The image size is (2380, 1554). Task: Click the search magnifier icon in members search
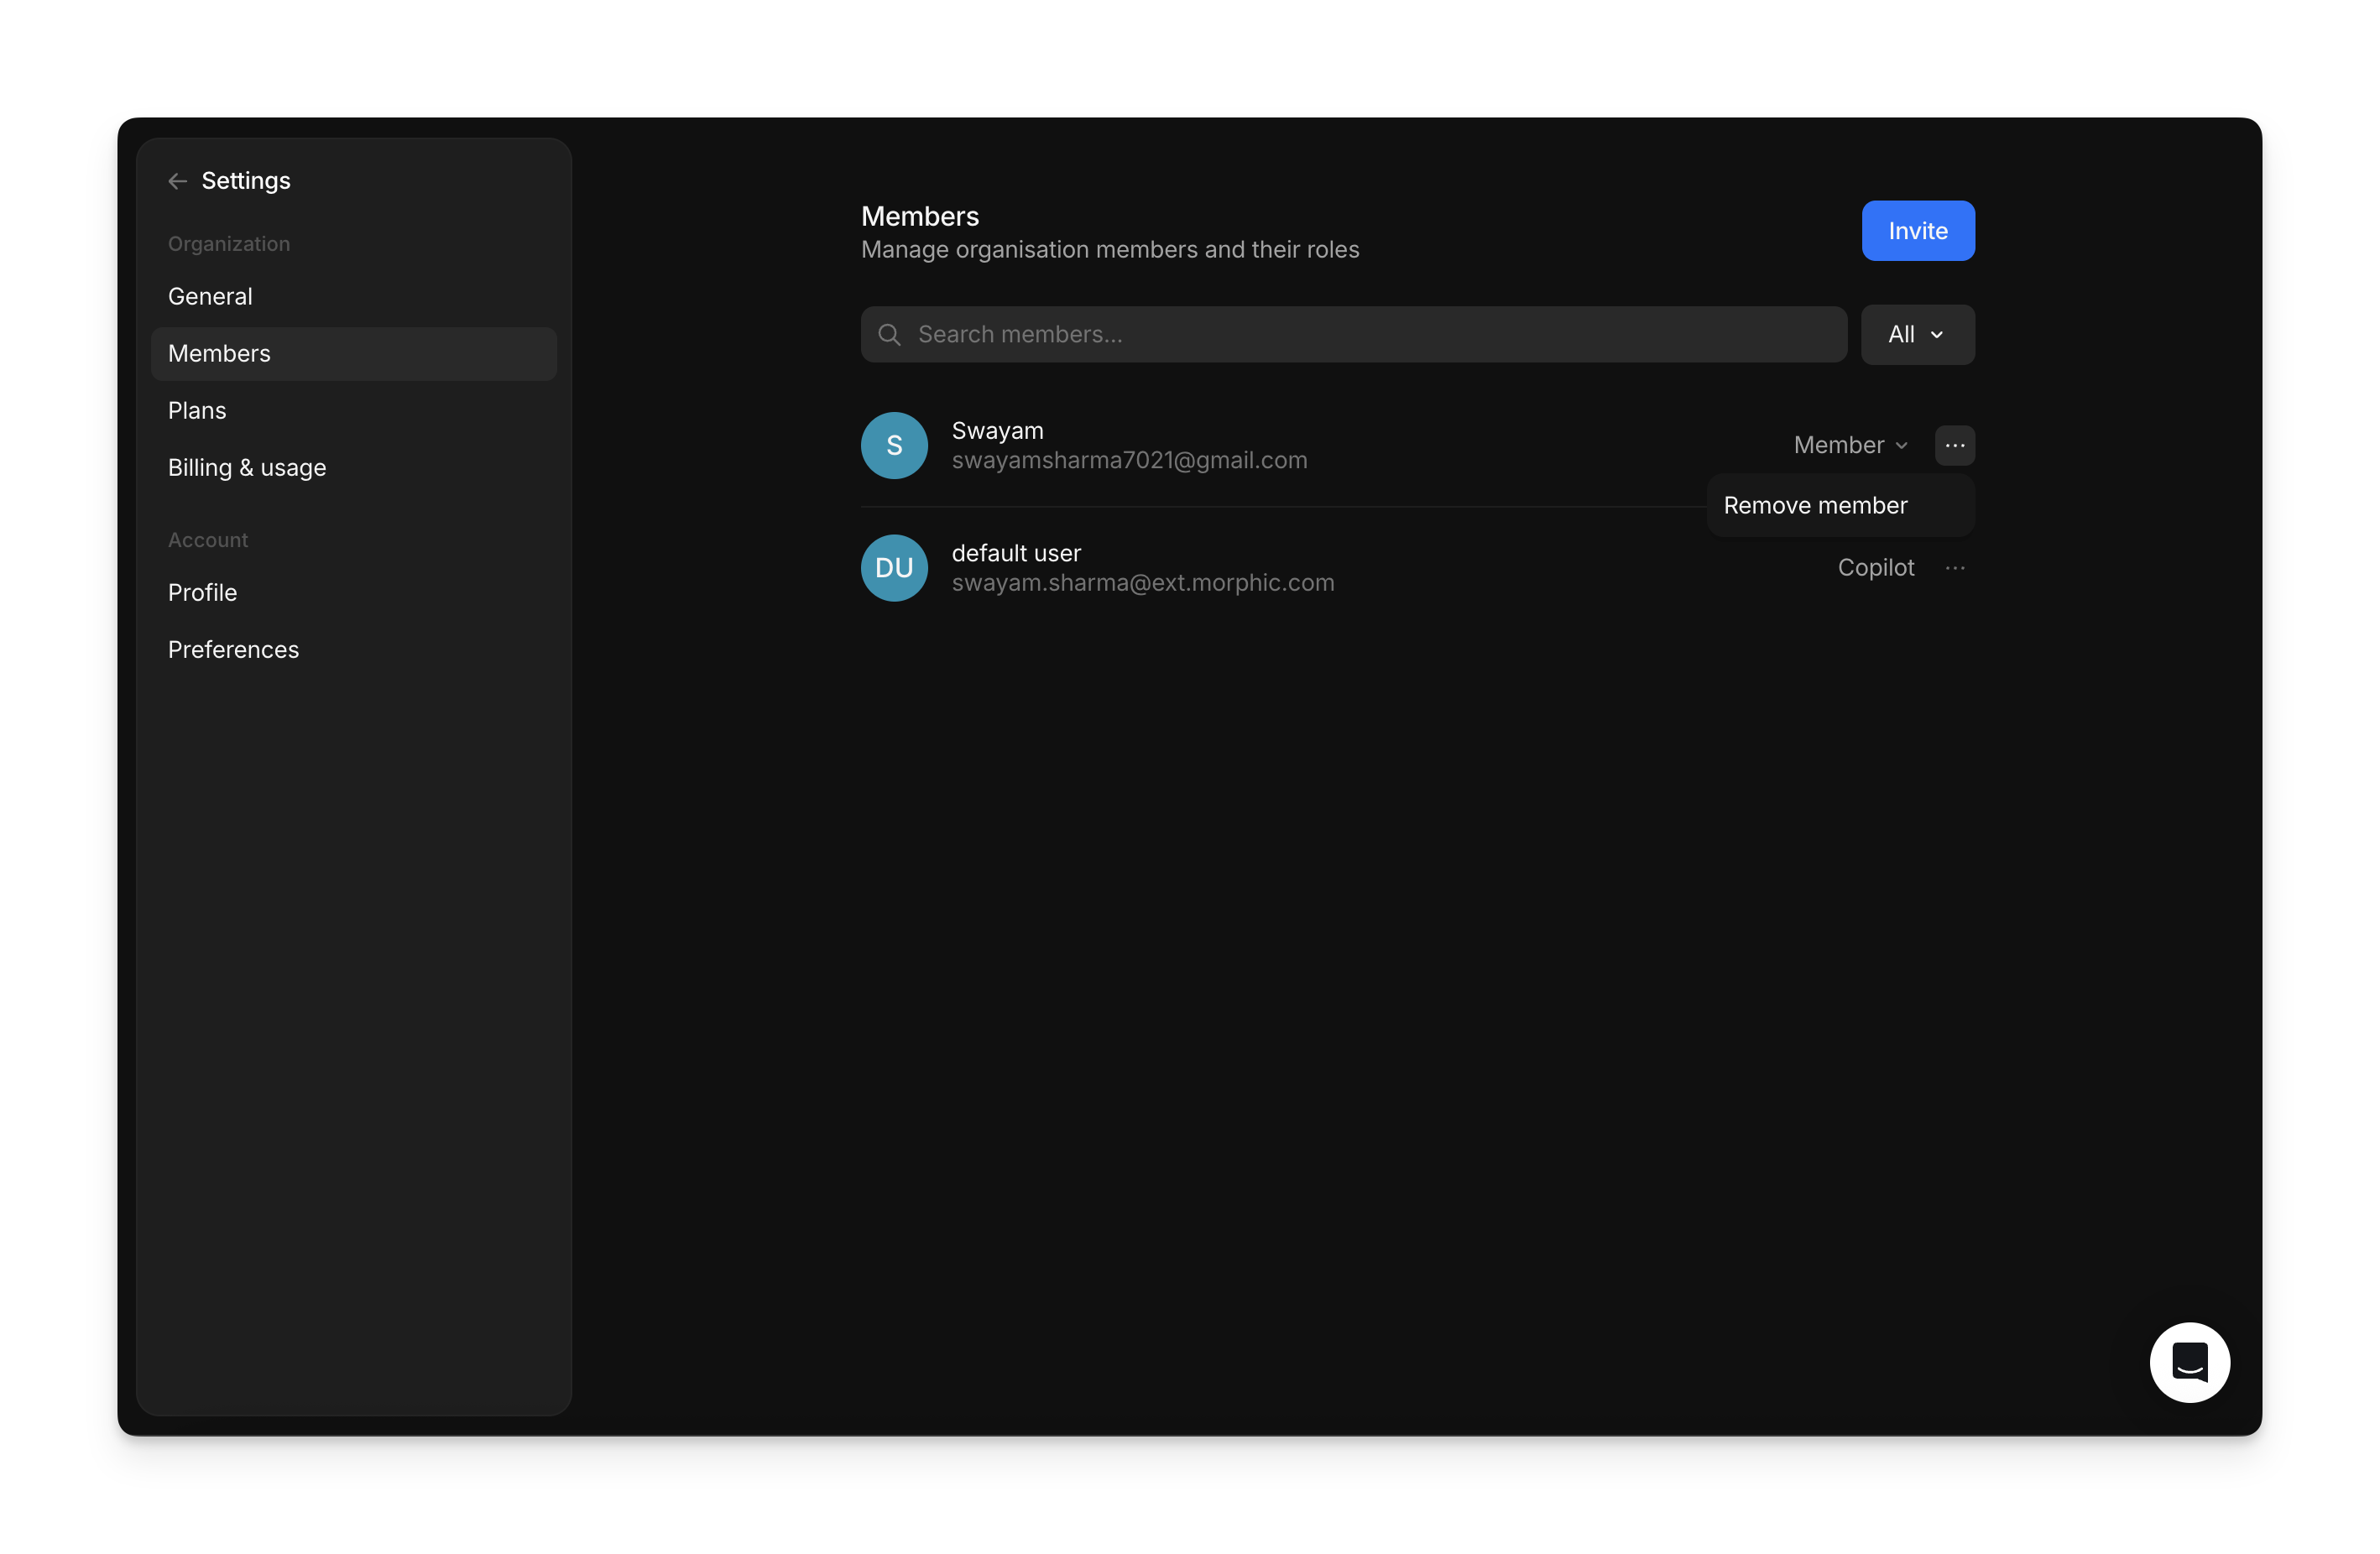click(889, 334)
